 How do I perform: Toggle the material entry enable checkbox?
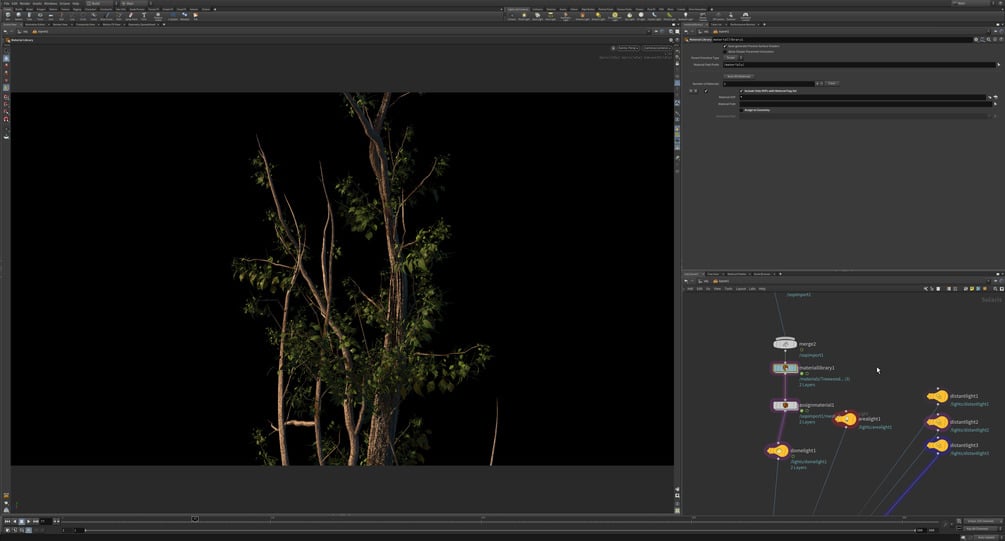706,90
